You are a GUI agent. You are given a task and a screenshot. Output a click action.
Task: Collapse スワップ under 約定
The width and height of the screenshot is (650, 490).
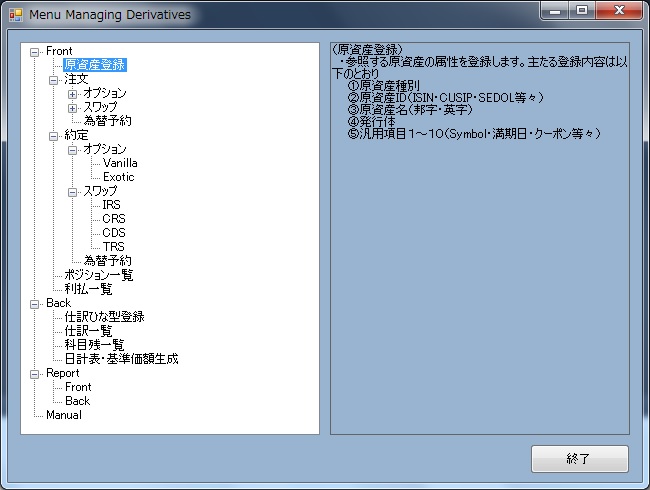[x=73, y=192]
